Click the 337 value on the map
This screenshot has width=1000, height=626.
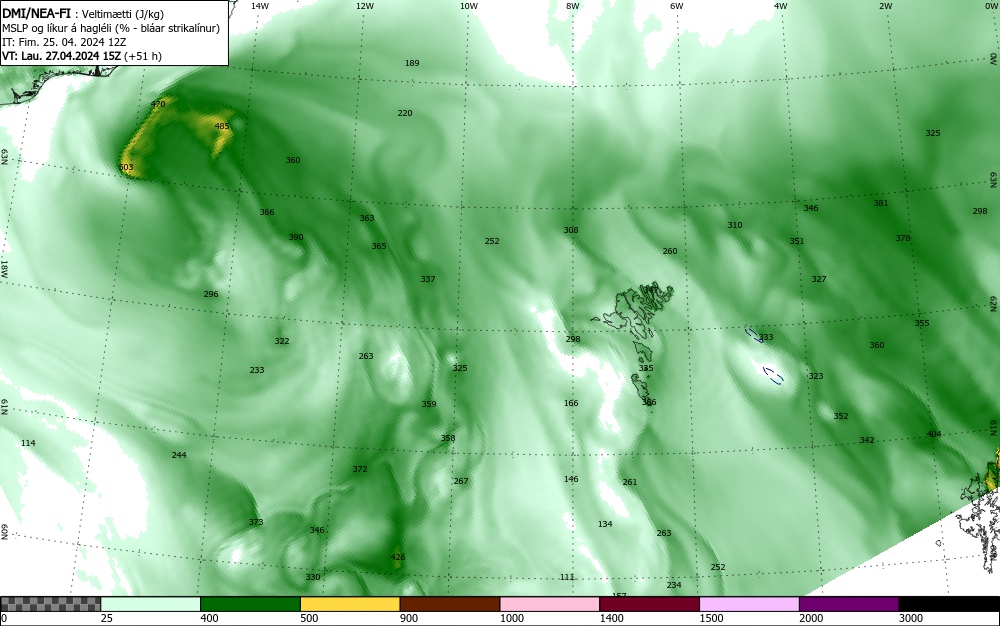tap(428, 279)
